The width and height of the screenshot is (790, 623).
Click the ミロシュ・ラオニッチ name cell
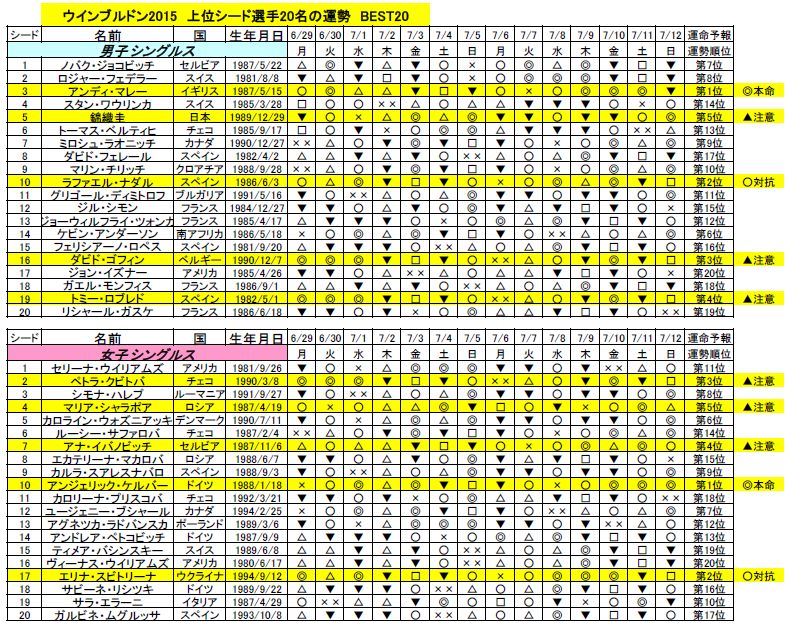tap(108, 143)
